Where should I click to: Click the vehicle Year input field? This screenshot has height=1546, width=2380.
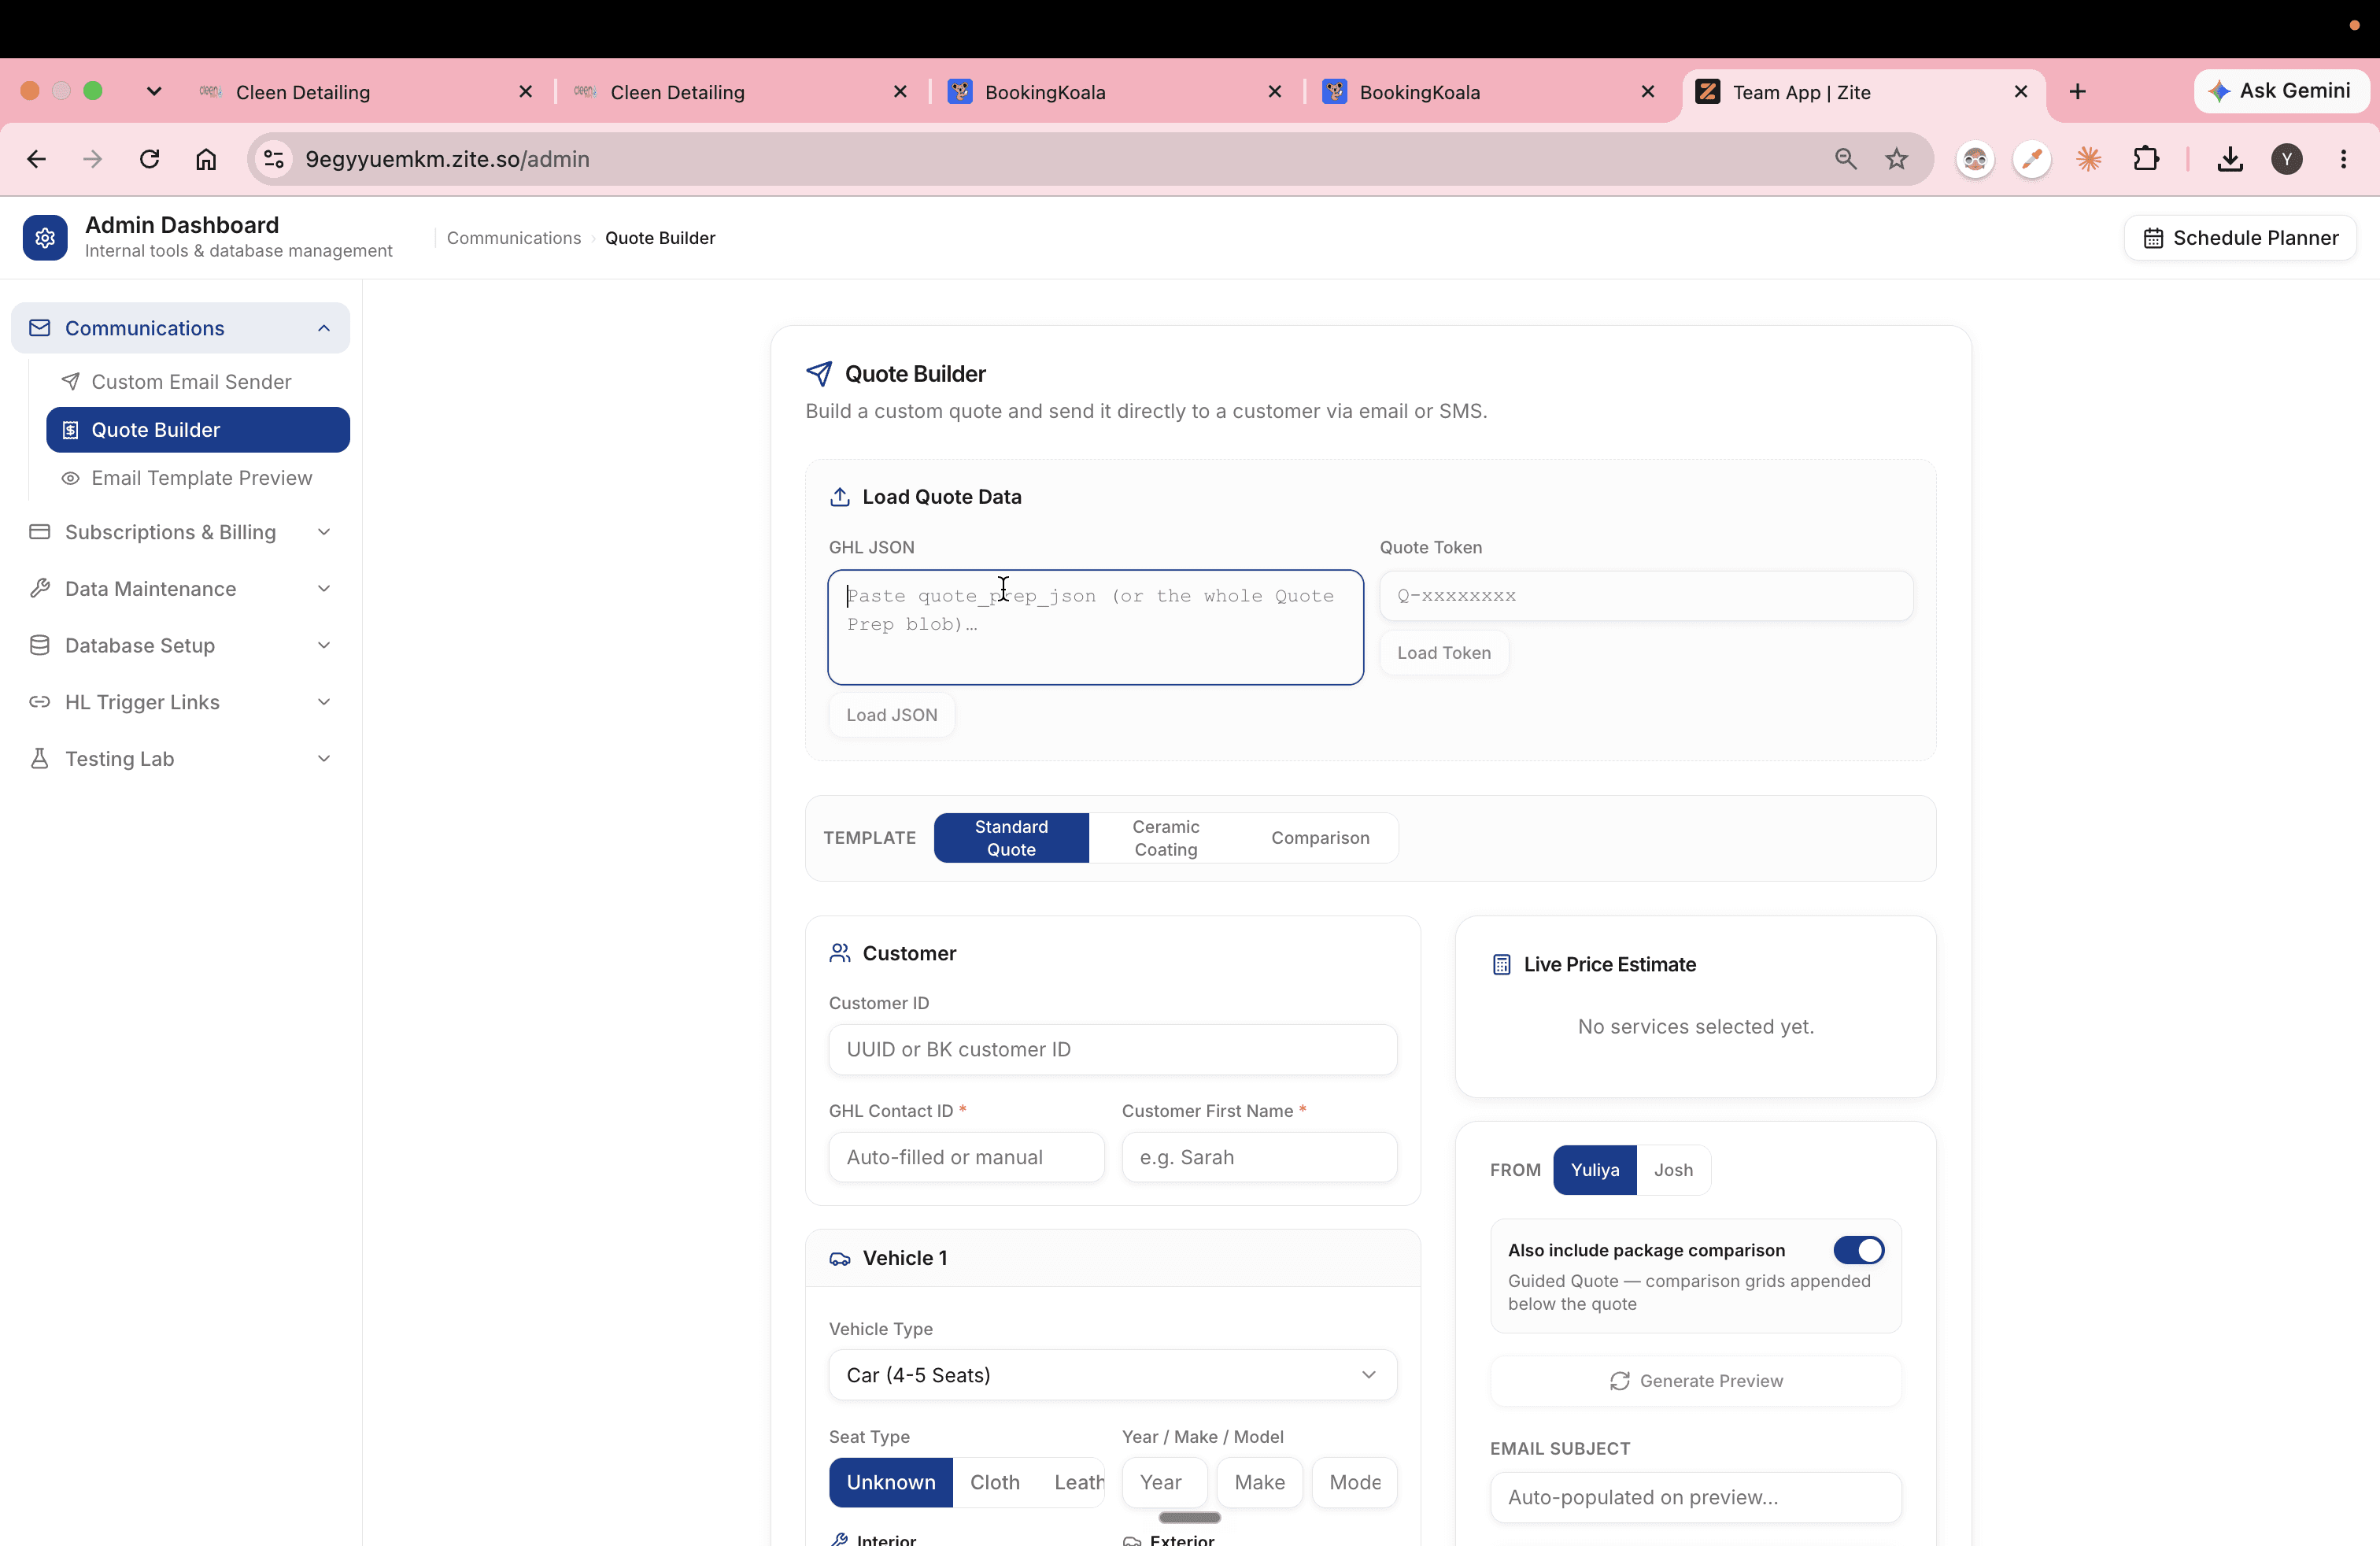(1164, 1483)
